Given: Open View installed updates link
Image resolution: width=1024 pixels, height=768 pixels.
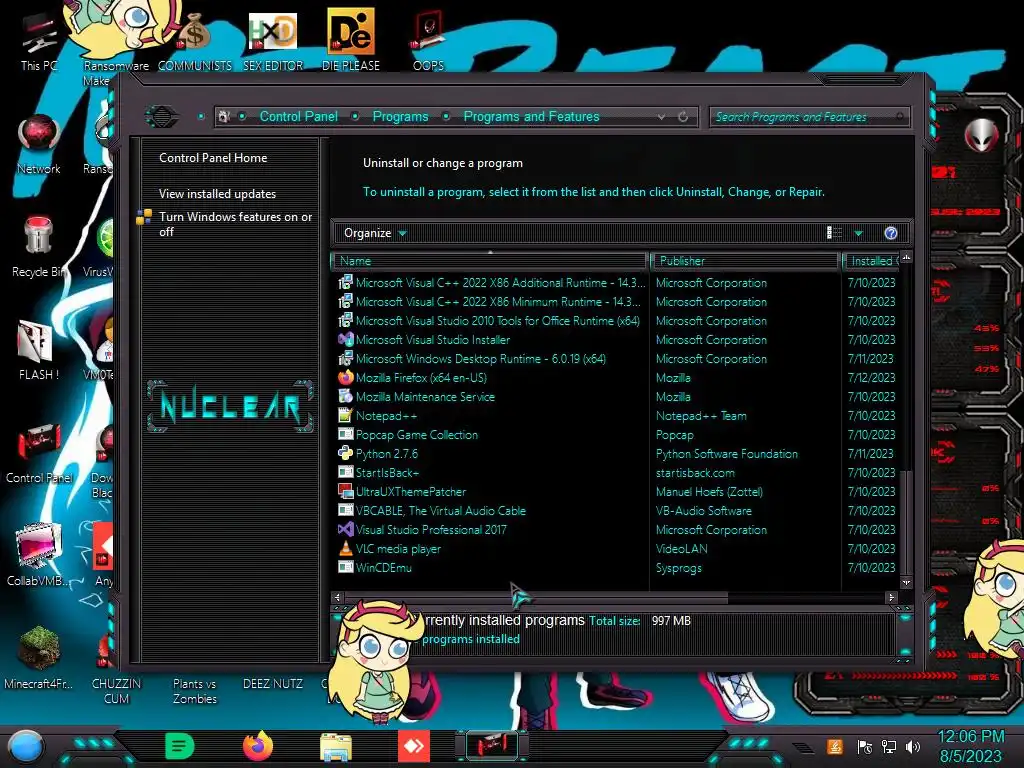Looking at the screenshot, I should point(217,194).
